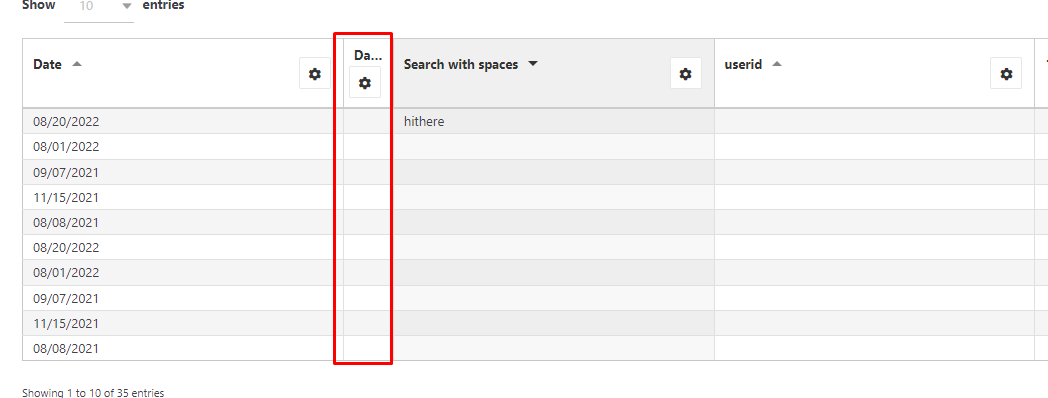Sort by Date using the arrow icon
Screen dimensions: 1048x398
click(77, 64)
